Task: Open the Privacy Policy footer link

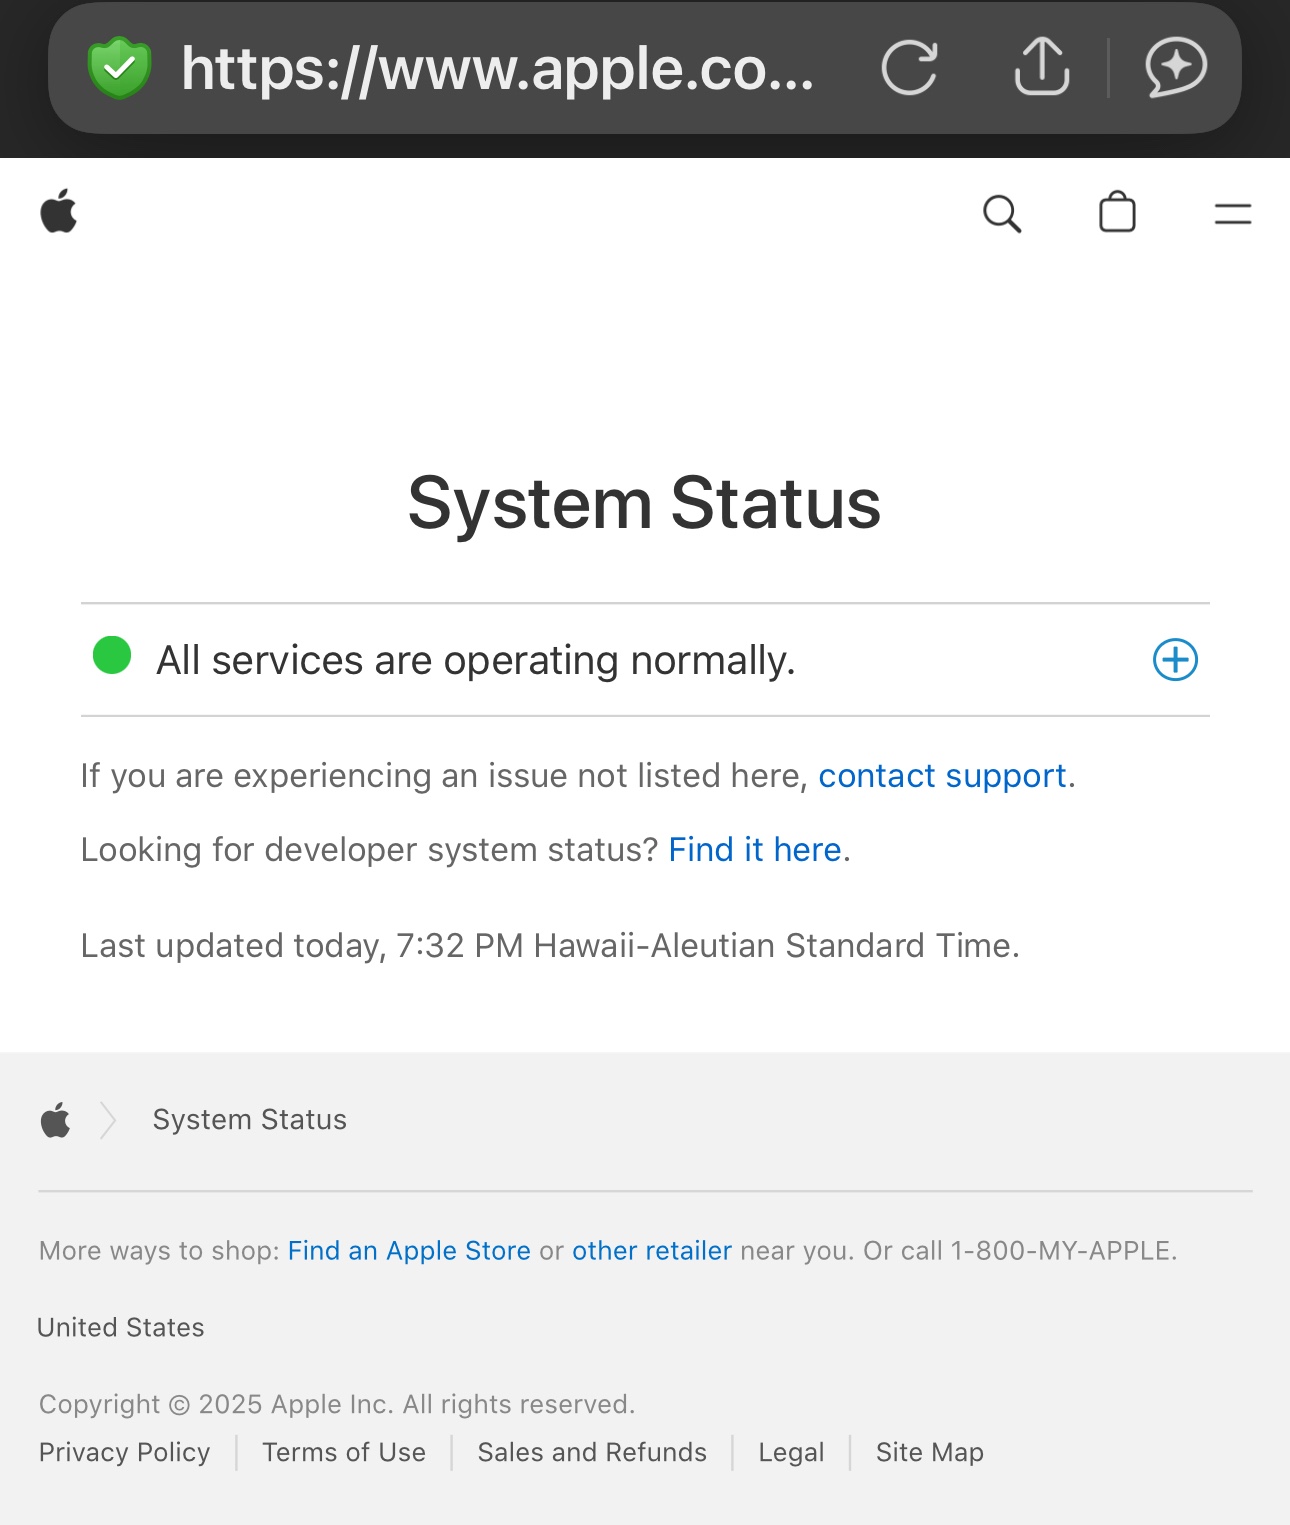Action: (x=125, y=1452)
